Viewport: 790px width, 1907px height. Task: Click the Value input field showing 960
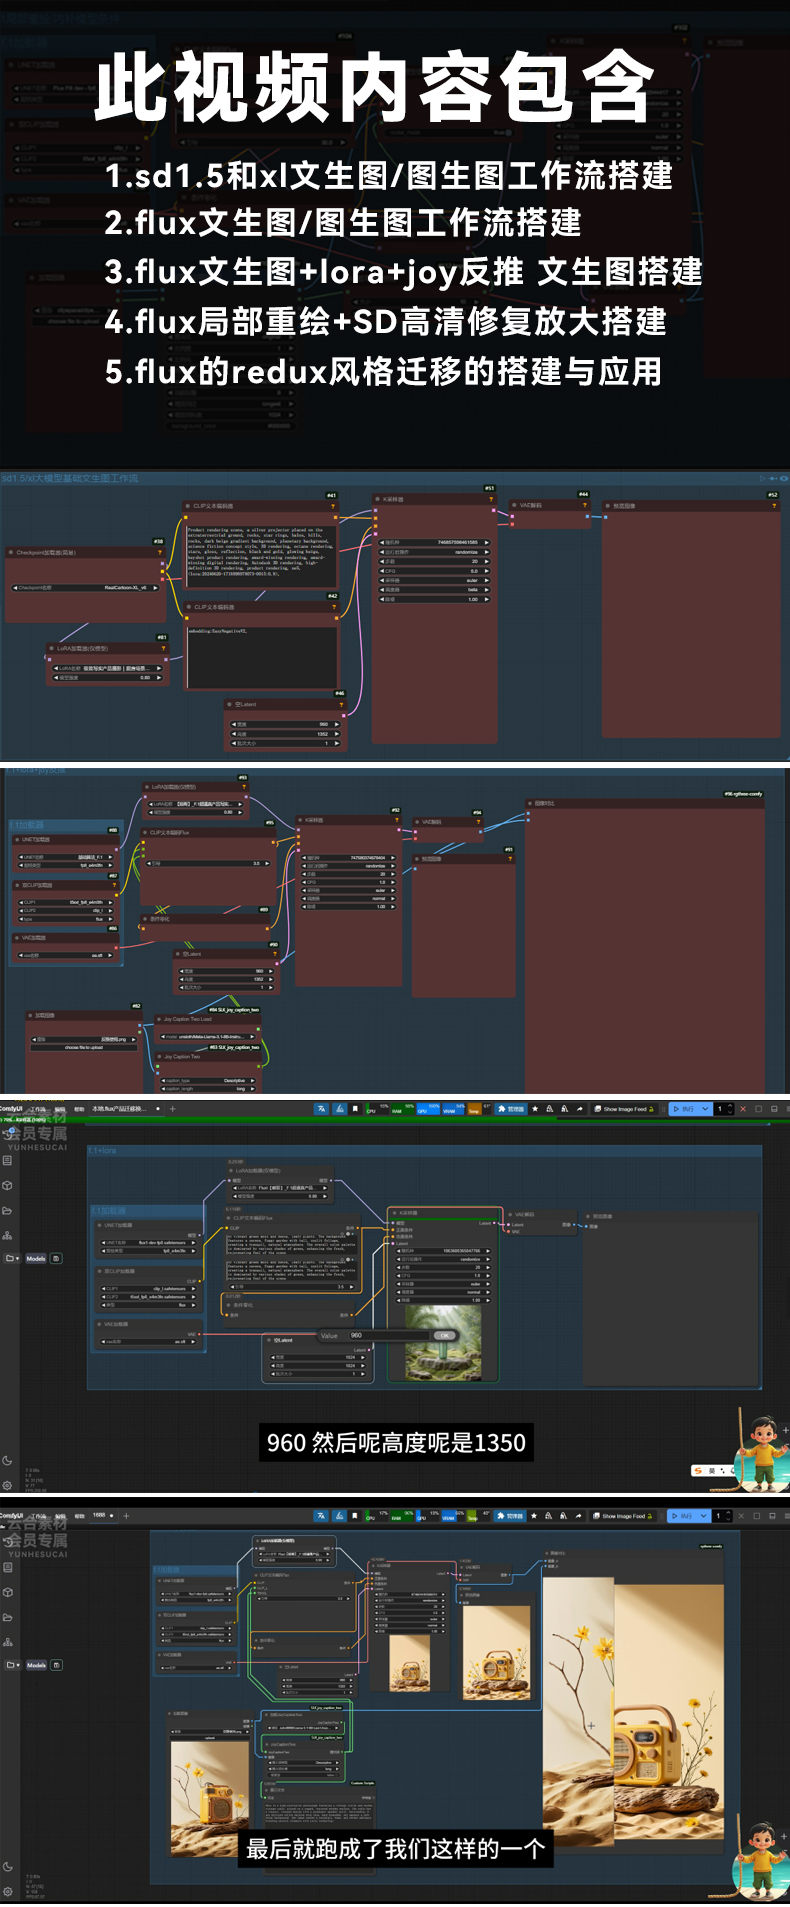click(389, 1335)
